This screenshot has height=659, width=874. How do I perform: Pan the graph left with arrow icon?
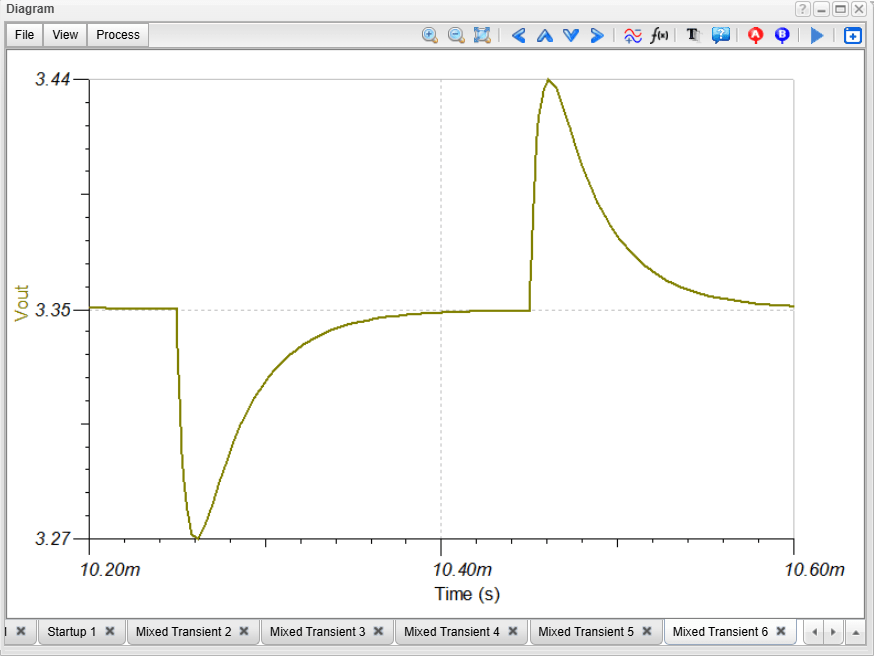pos(518,35)
